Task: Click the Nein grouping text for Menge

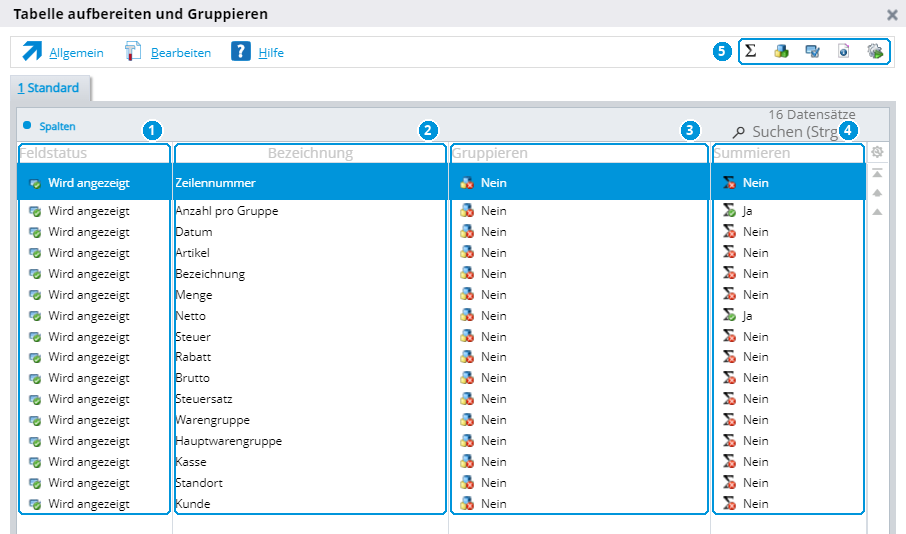Action: pos(493,295)
